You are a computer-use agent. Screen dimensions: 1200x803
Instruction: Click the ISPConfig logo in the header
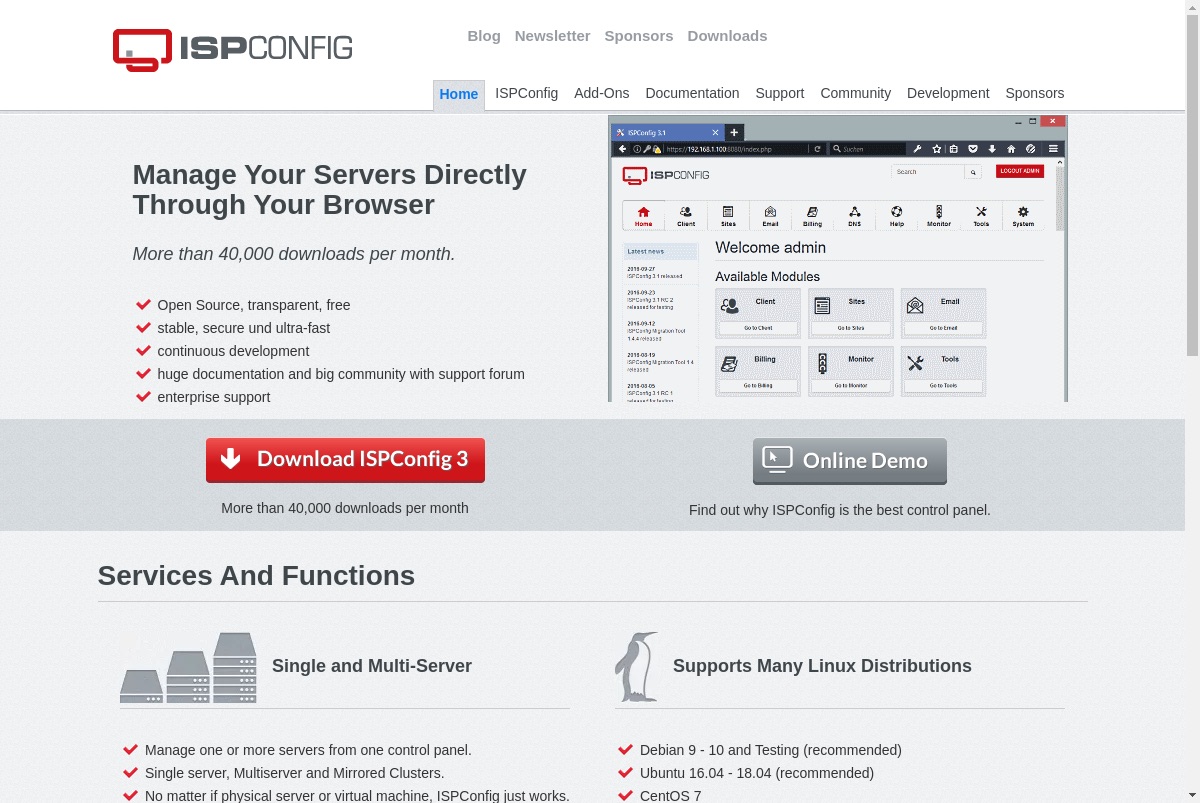click(232, 49)
